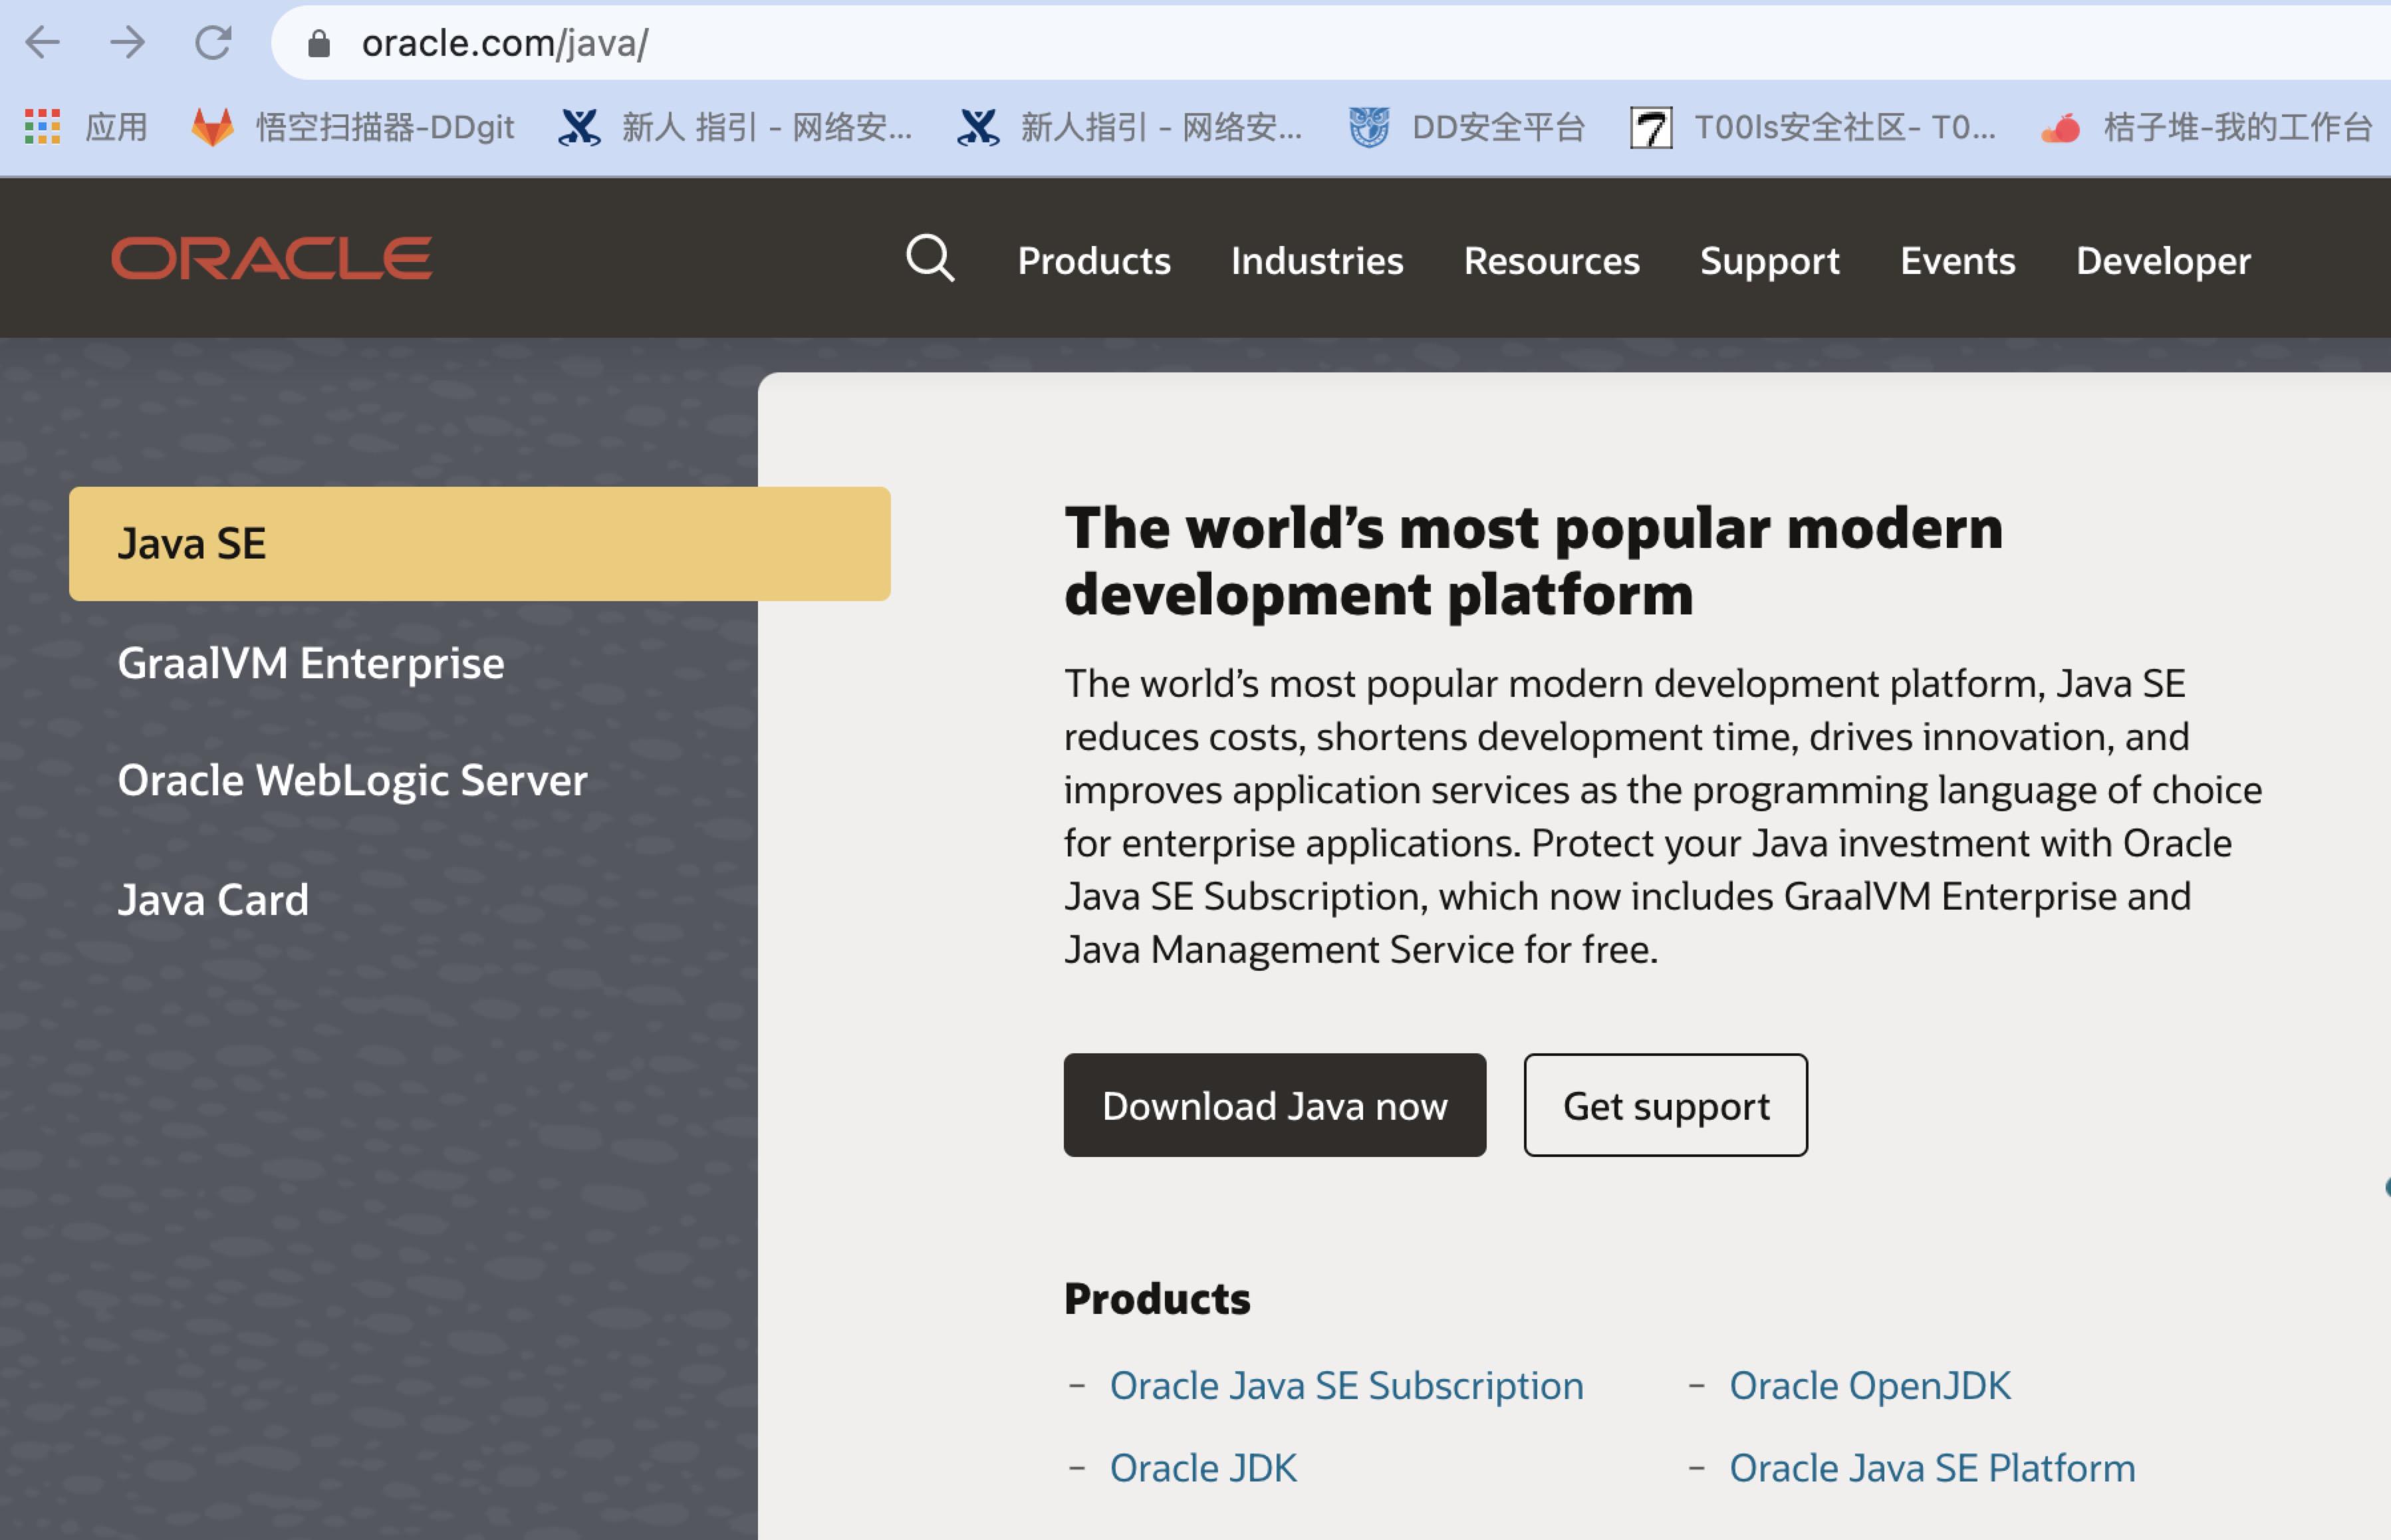Reload the page with refresh icon
Viewport: 2391px width, 1540px height.
213,42
